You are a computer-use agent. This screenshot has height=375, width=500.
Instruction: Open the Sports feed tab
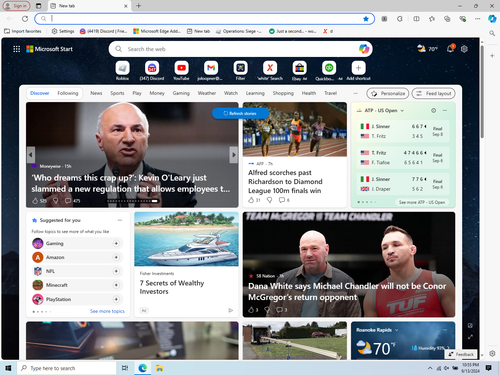click(117, 93)
